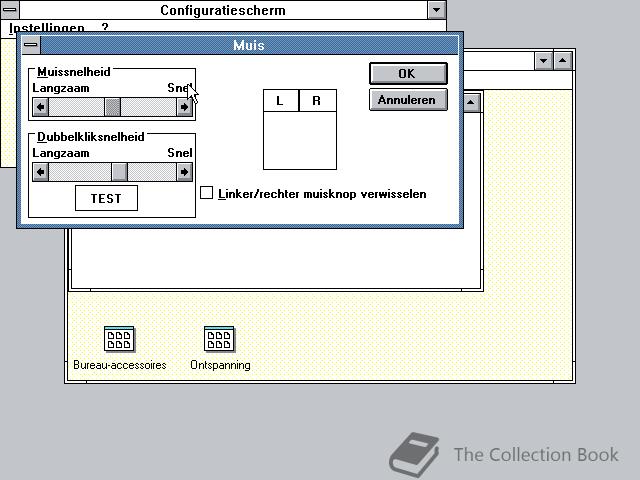Click right arrow of Muissnelheid slider
Screen dimensions: 640x480
[x=184, y=107]
